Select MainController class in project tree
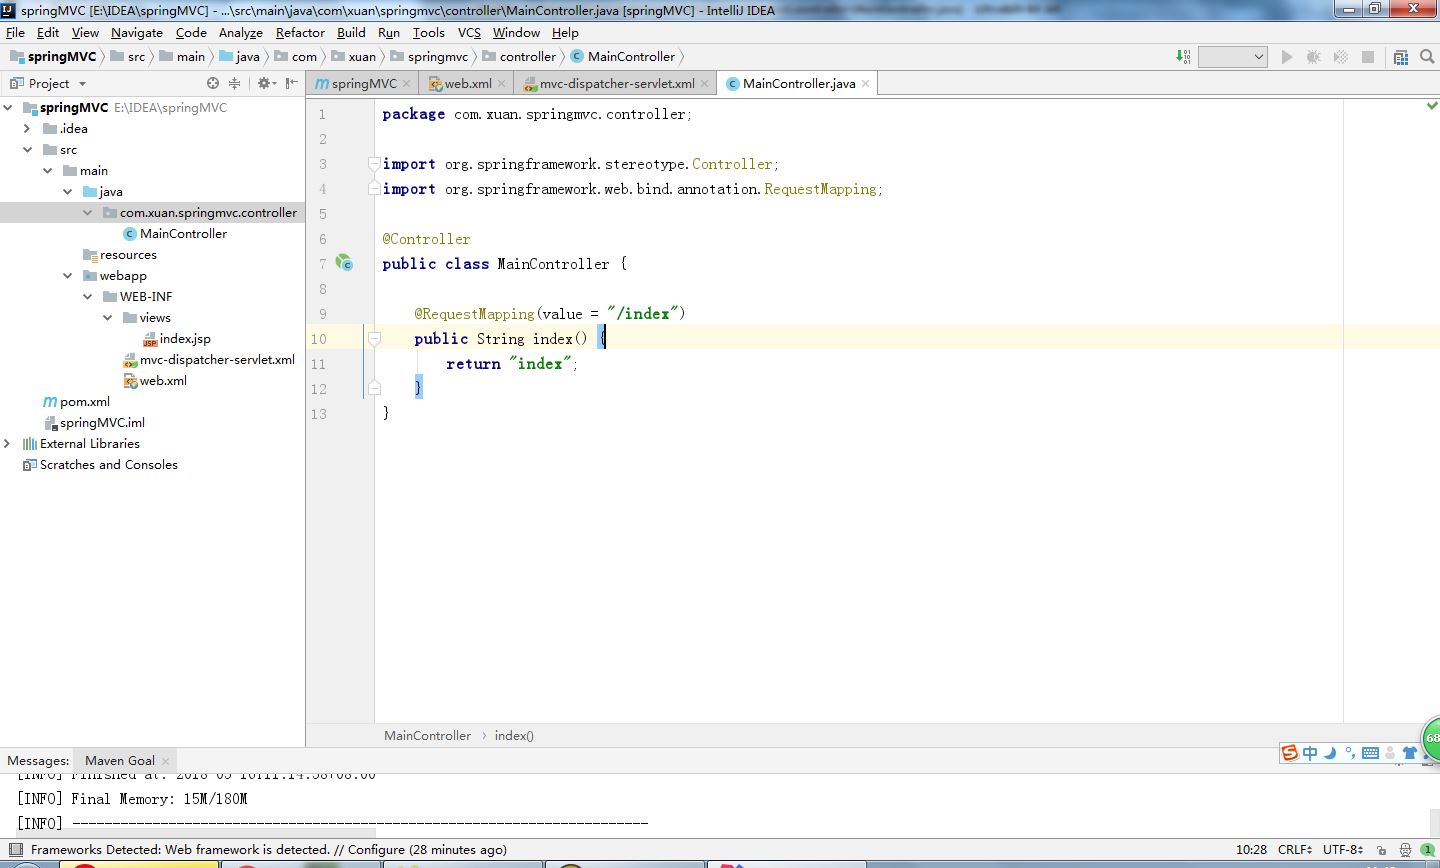Image resolution: width=1440 pixels, height=868 pixels. pyautogui.click(x=175, y=233)
